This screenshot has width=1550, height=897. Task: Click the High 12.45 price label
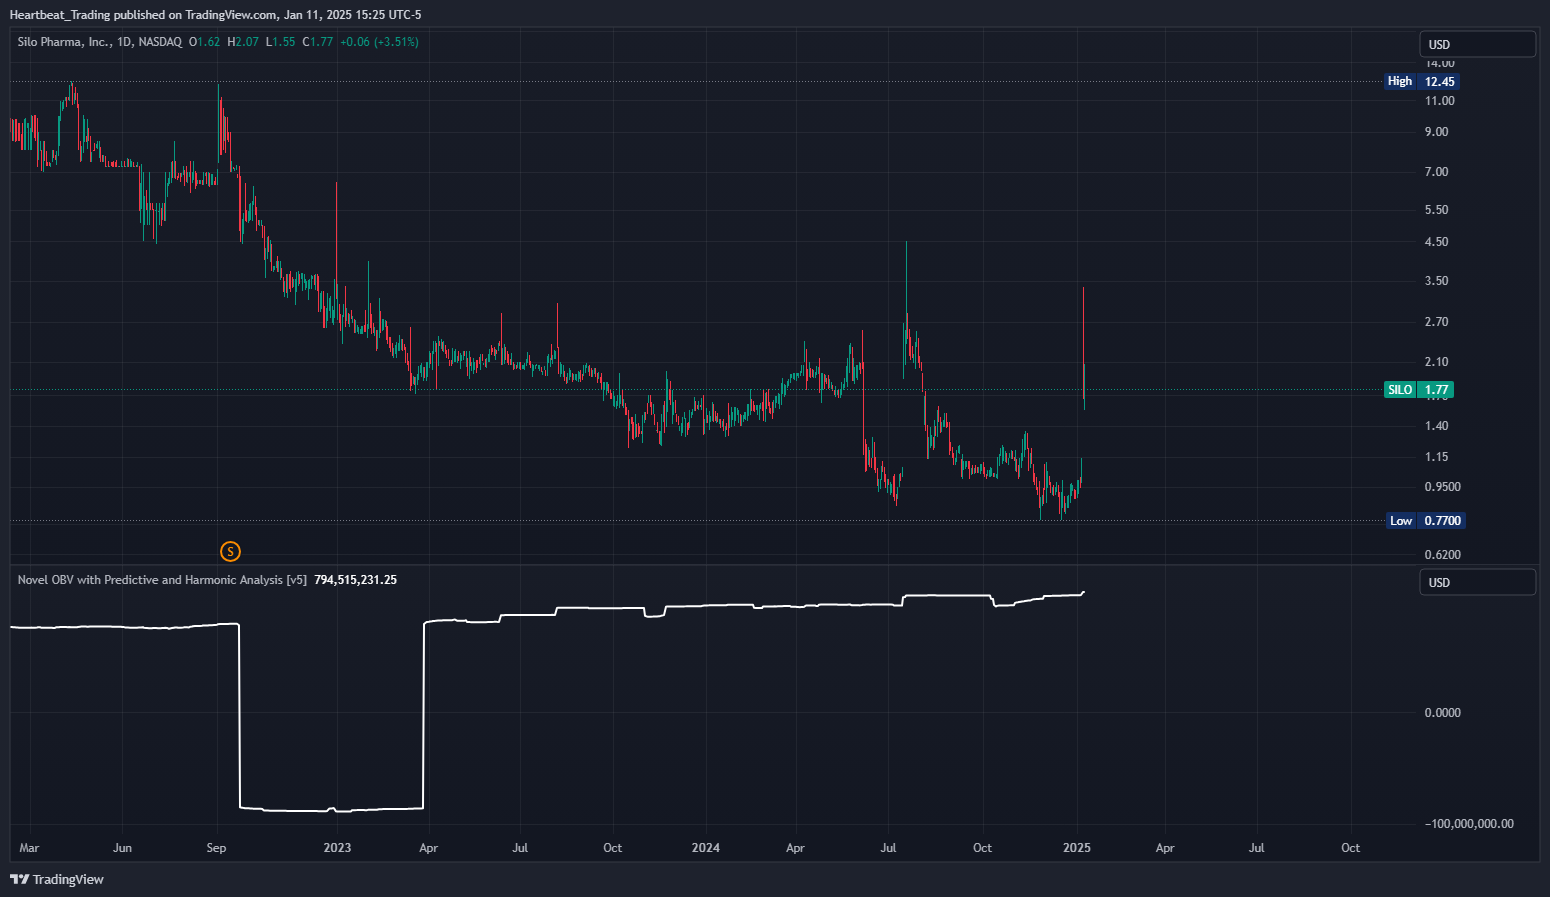tap(1421, 81)
